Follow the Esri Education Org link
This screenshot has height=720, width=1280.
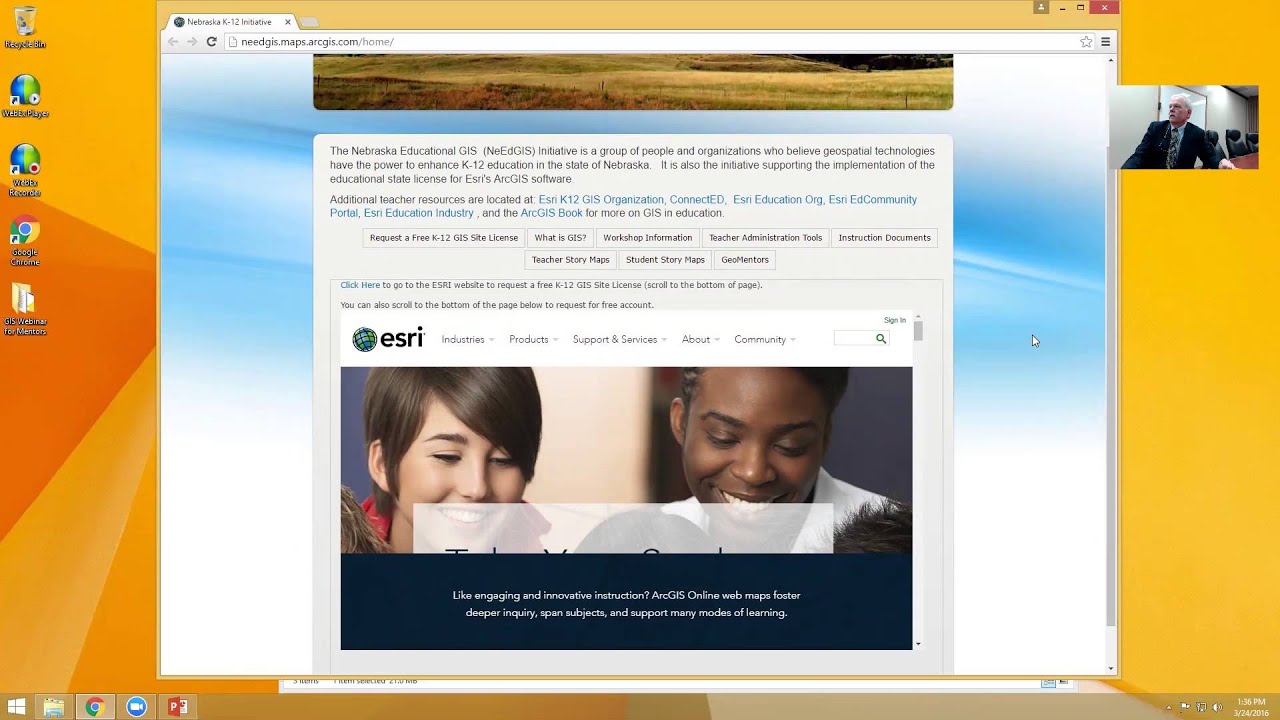click(777, 200)
